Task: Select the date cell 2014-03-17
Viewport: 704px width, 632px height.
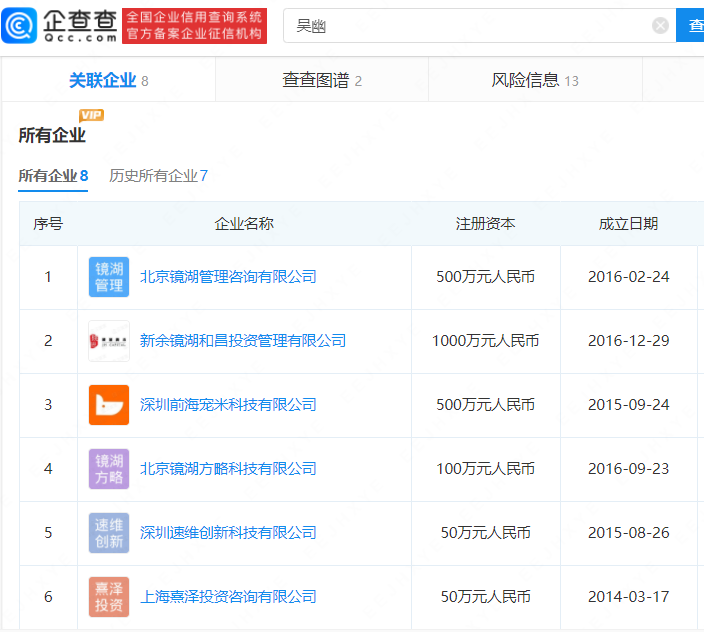Action: [629, 597]
